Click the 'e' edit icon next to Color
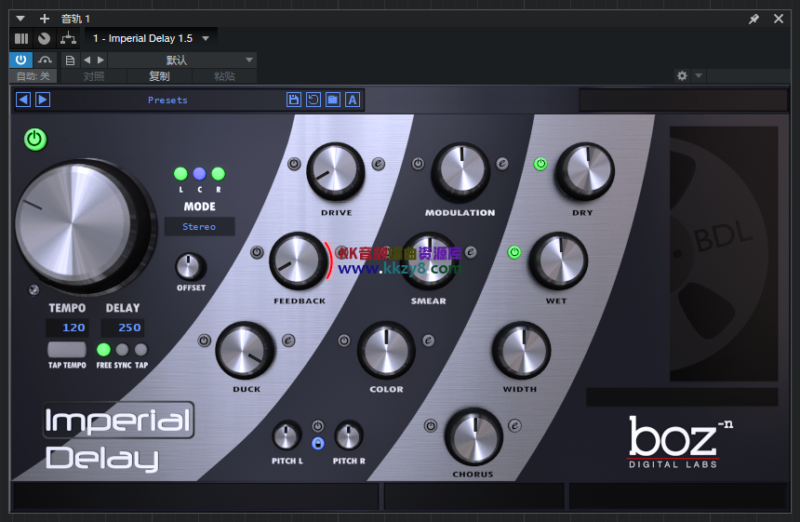 pos(429,340)
